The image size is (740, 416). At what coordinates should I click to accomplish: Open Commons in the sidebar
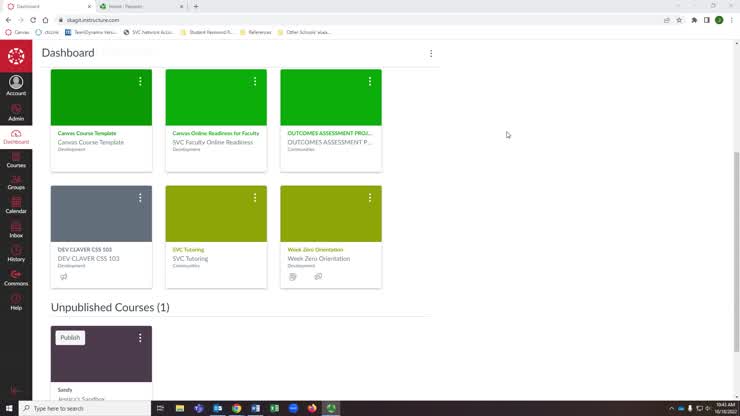tap(16, 278)
